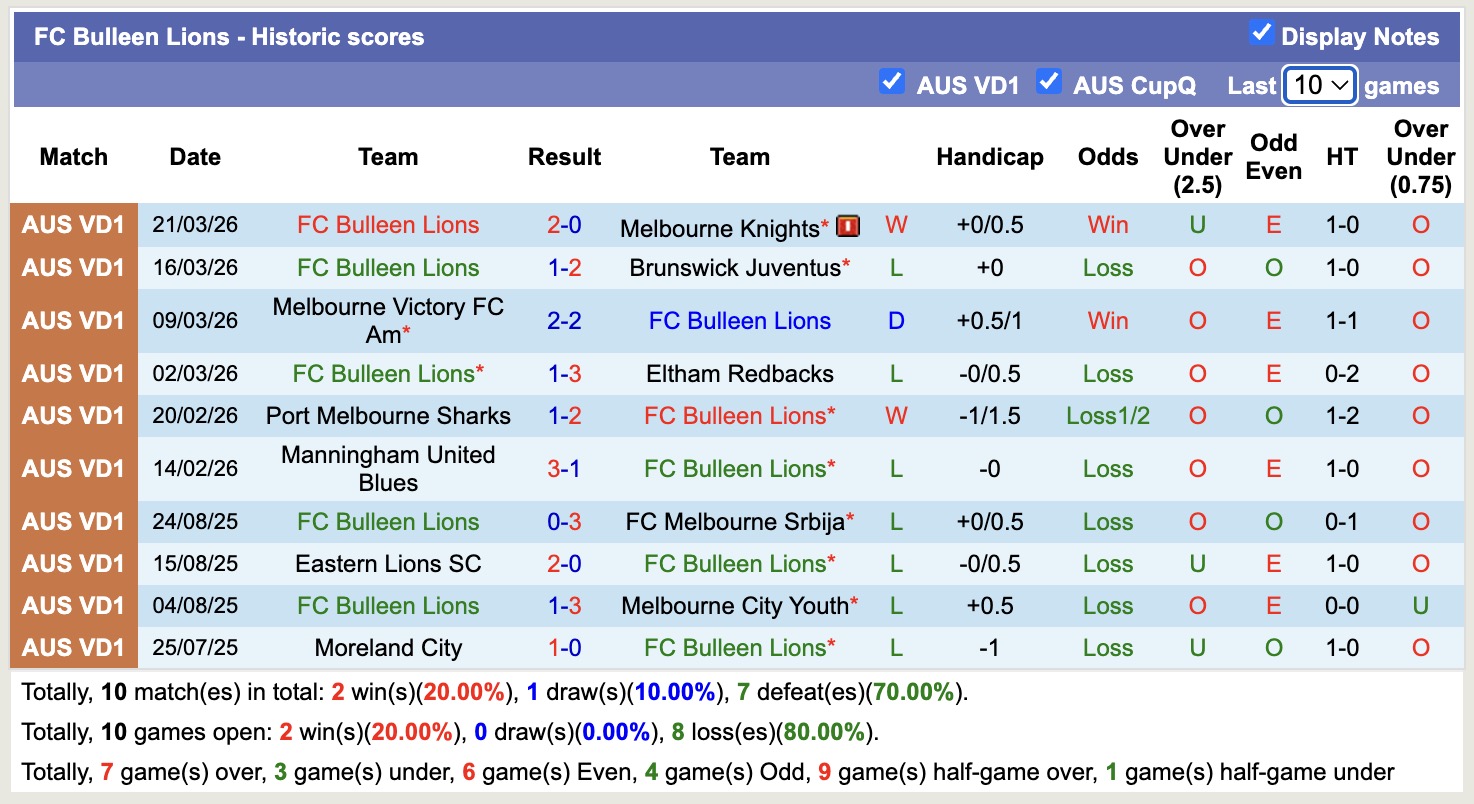The width and height of the screenshot is (1474, 804).
Task: Click Melbourne Victory FC Am team name
Action: click(x=388, y=320)
